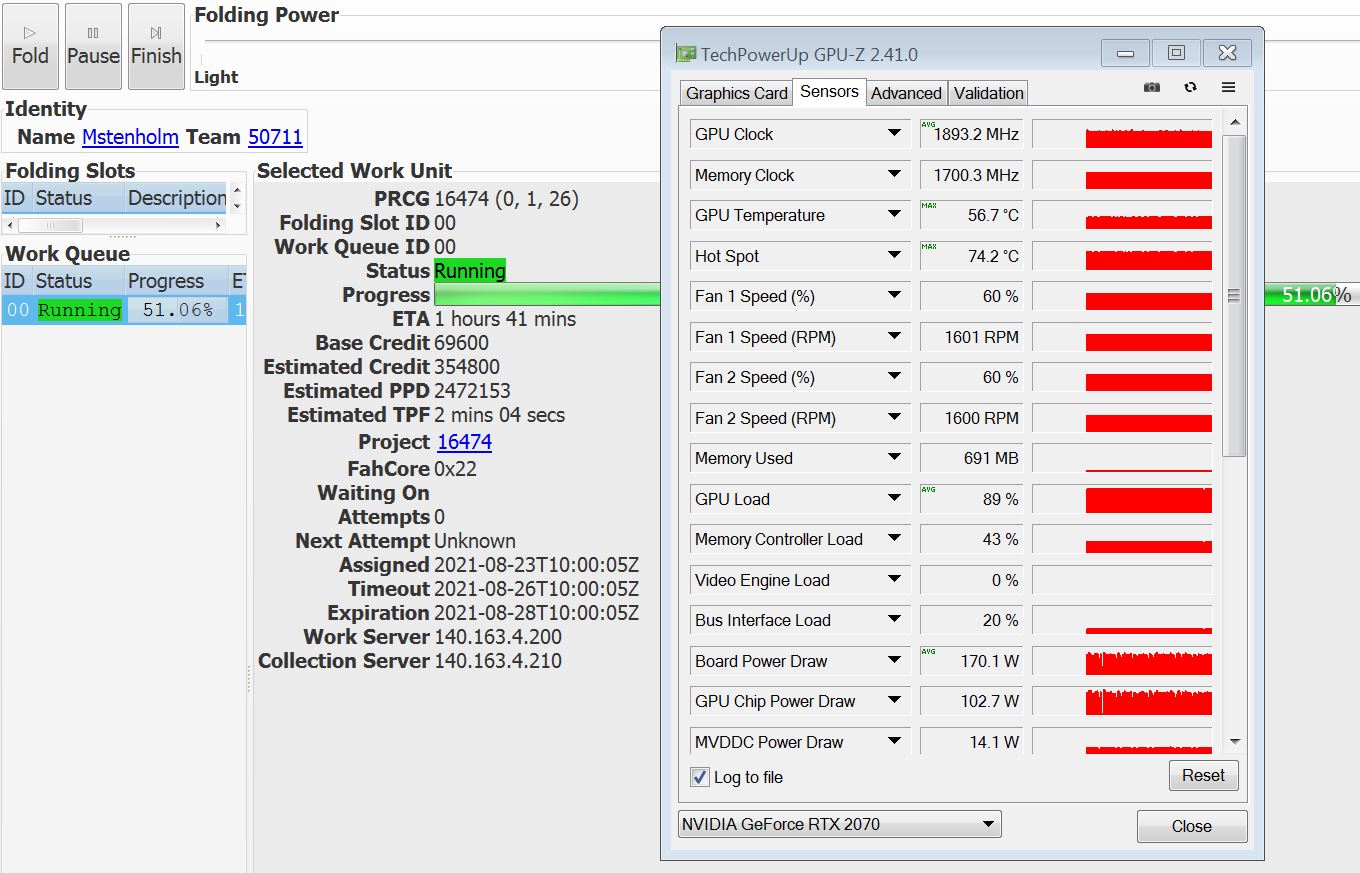Toggle the Log to file checkbox
1360x873 pixels.
click(700, 777)
